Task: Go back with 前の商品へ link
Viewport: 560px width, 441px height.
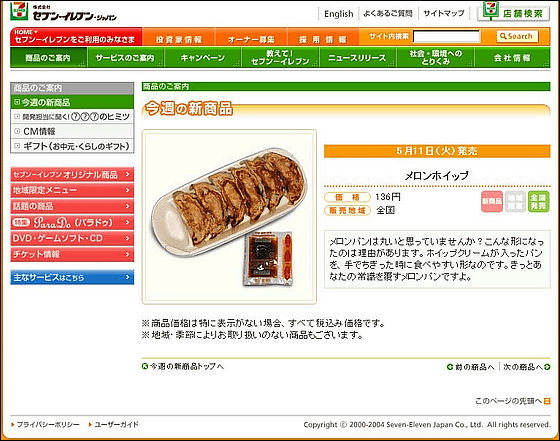Action: coord(471,367)
